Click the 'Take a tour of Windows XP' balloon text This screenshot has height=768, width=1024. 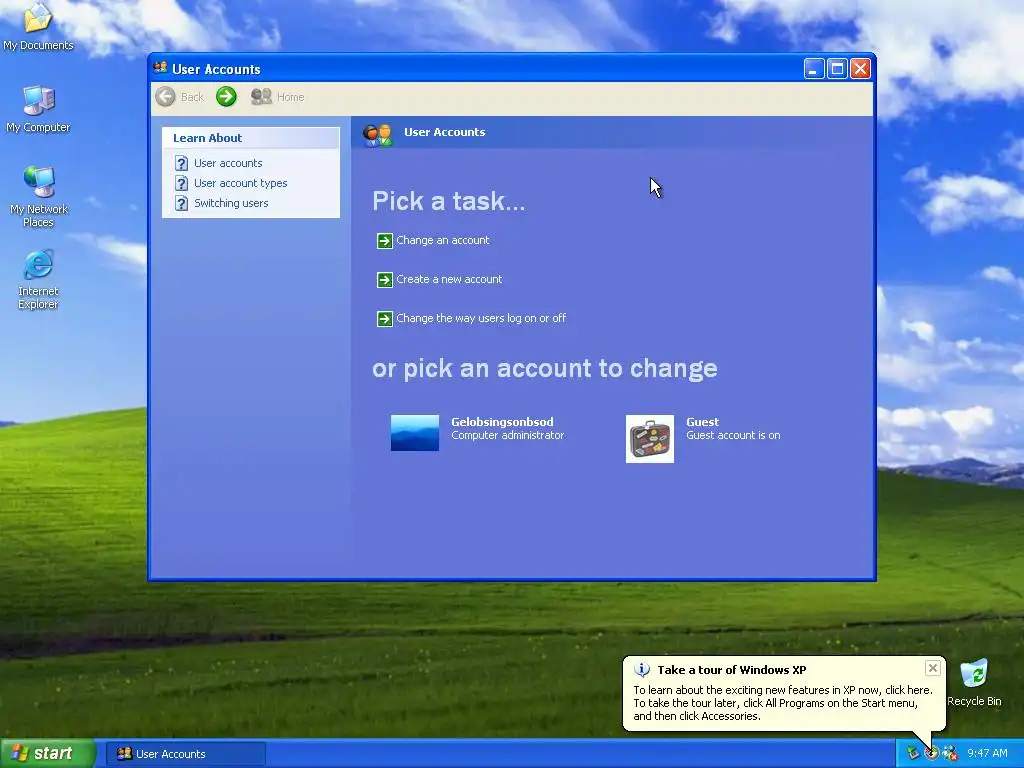click(731, 670)
